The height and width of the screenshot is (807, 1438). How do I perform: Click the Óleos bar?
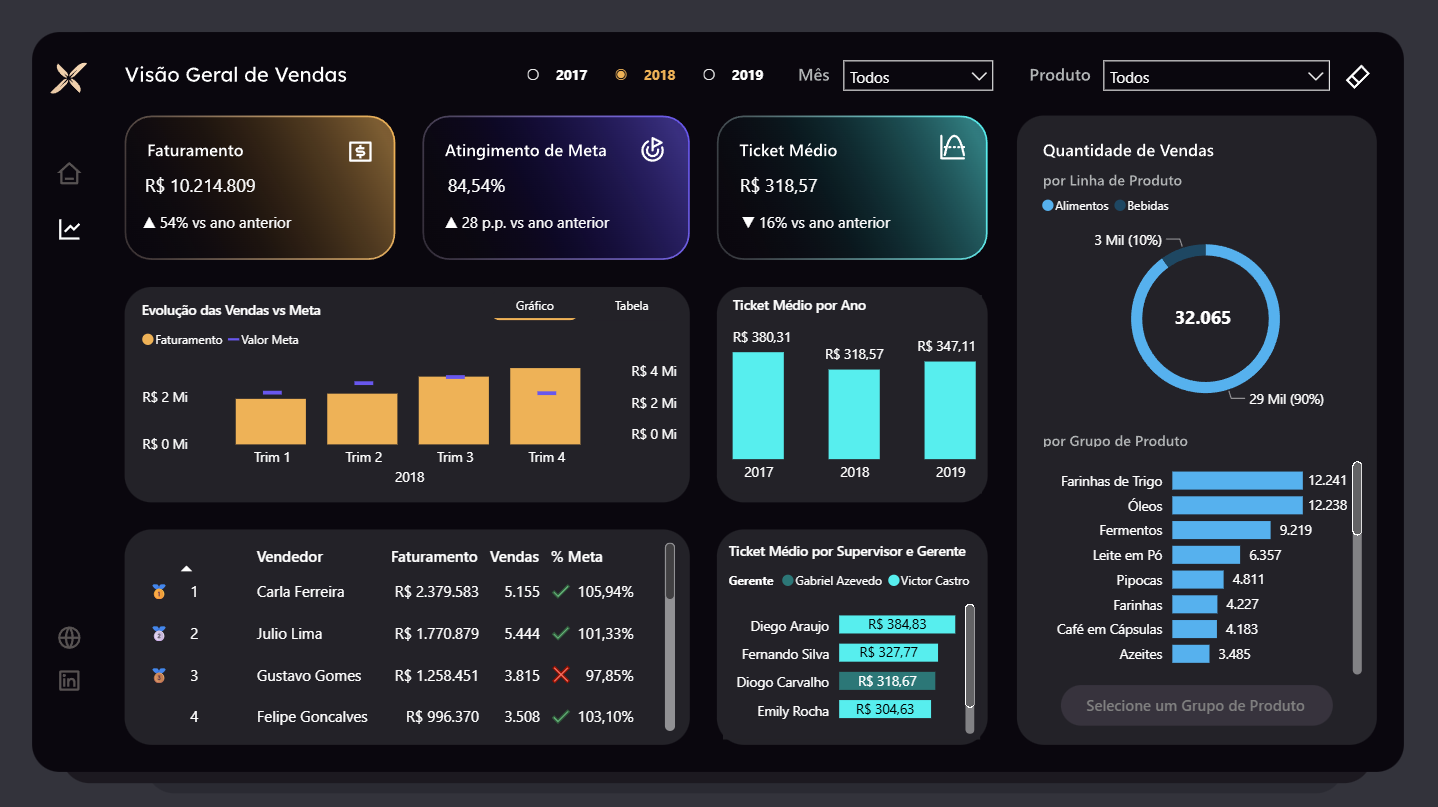pyautogui.click(x=1237, y=506)
